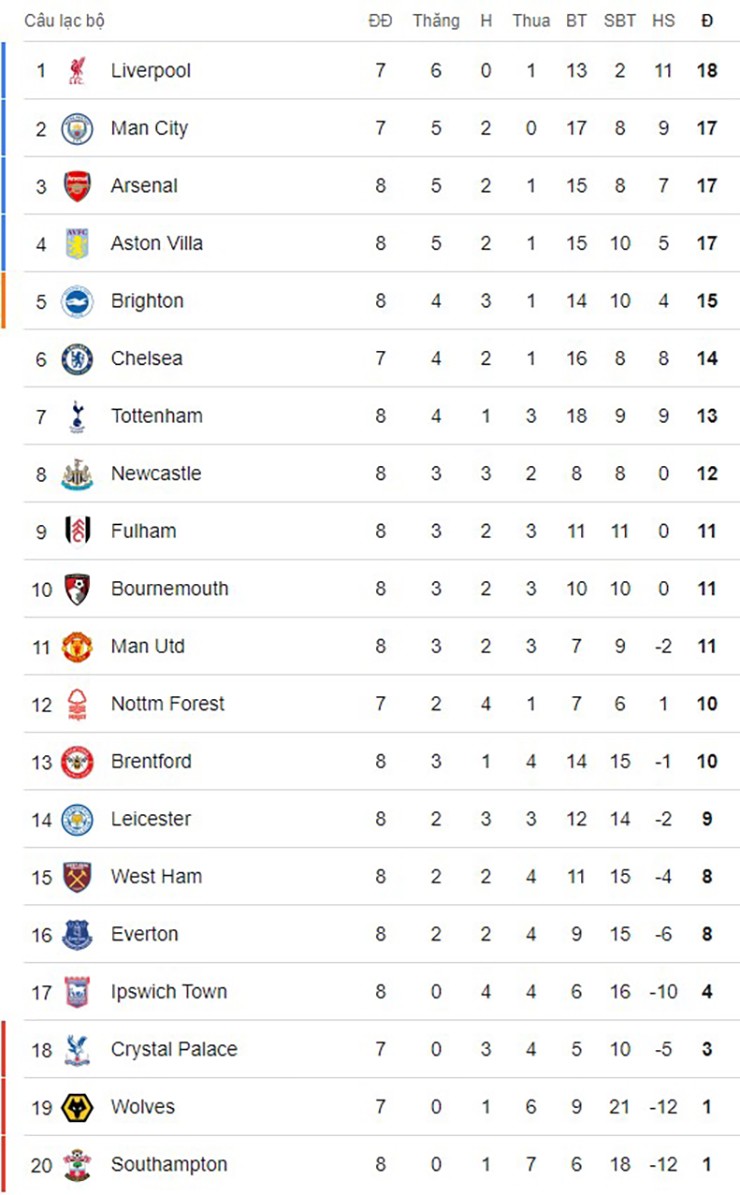Click the Tottenham cockerel crest
This screenshot has width=740, height=1195.
coord(77,416)
